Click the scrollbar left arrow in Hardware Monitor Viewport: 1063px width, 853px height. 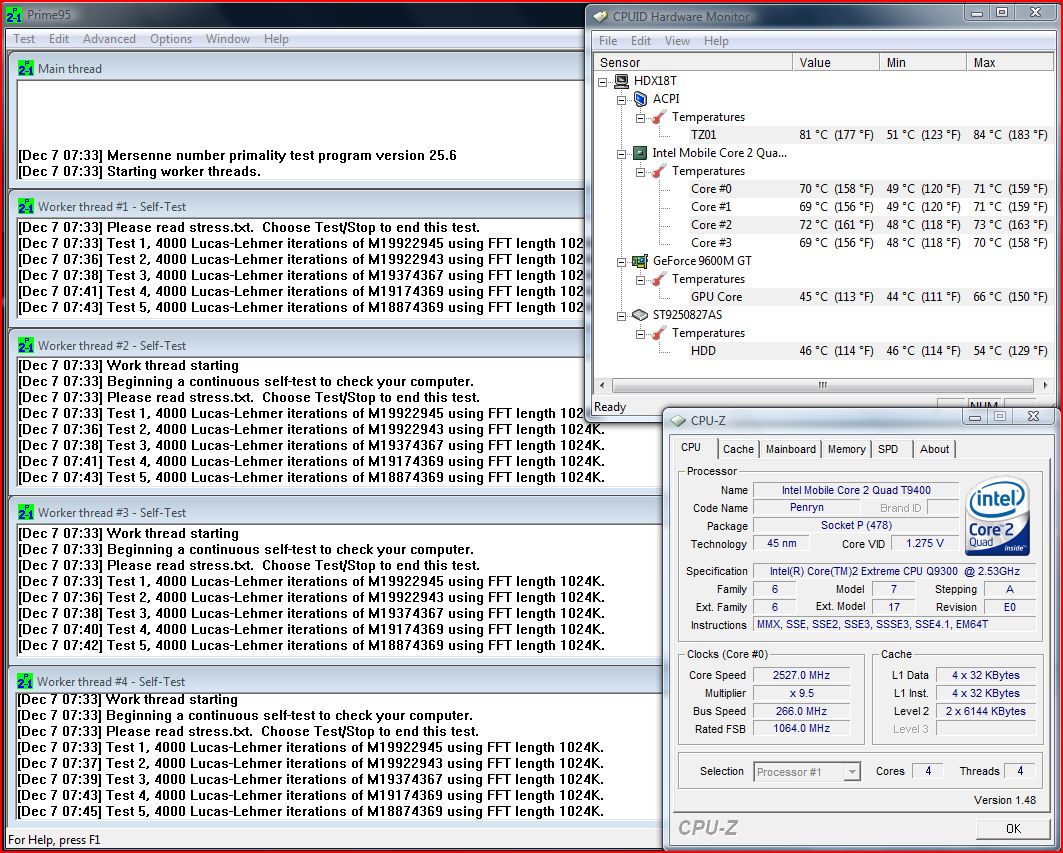(602, 385)
